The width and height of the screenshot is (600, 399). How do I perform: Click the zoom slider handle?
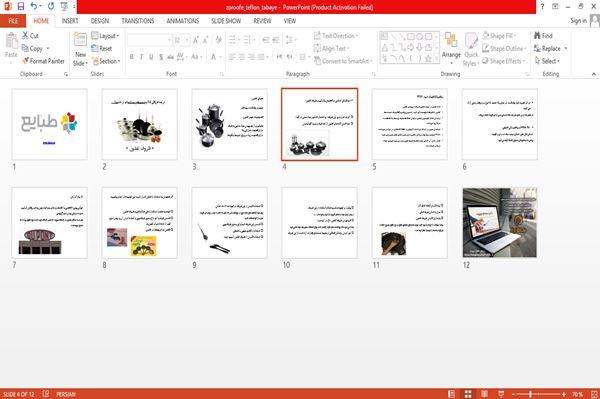click(x=530, y=394)
